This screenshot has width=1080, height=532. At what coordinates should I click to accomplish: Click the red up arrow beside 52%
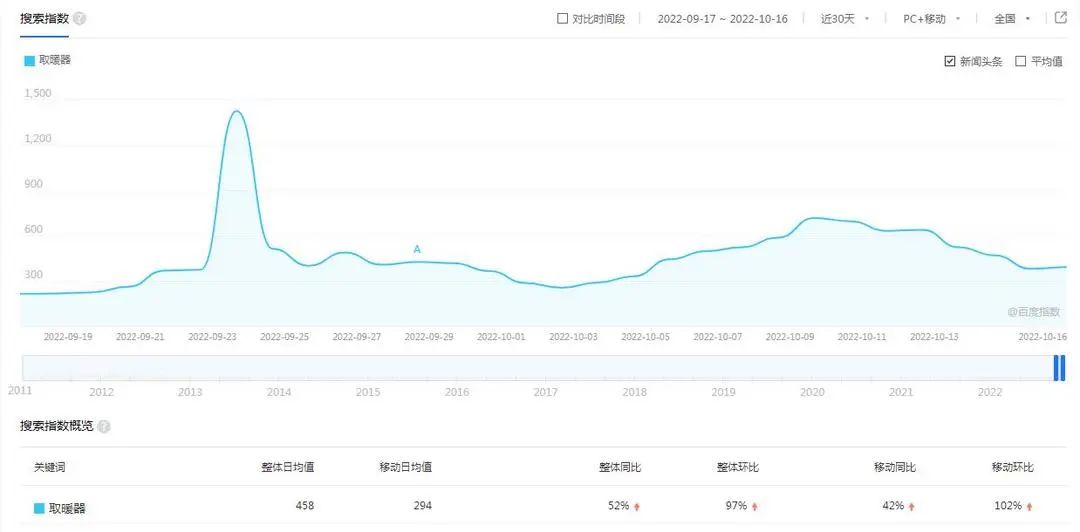(x=637, y=507)
